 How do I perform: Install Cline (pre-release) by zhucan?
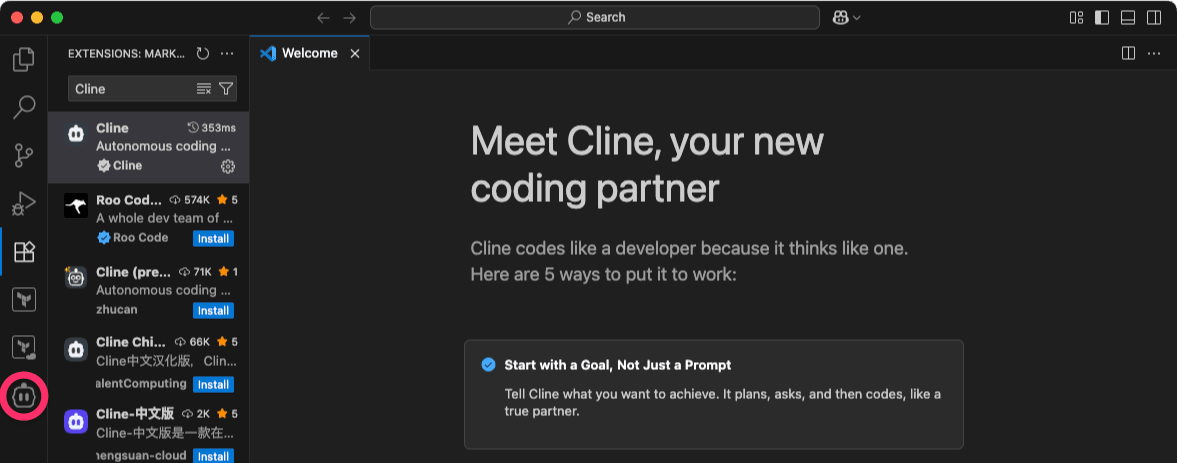[213, 311]
